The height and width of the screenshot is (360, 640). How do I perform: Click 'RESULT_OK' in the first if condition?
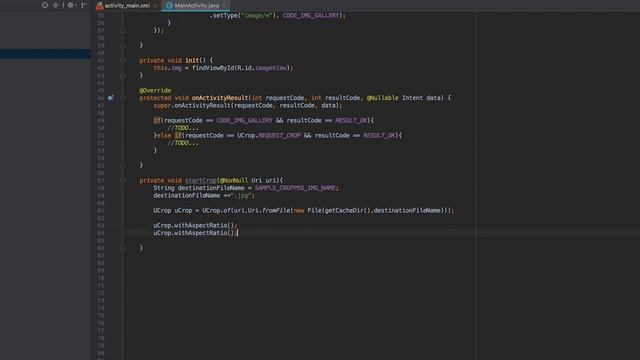pyautogui.click(x=351, y=120)
